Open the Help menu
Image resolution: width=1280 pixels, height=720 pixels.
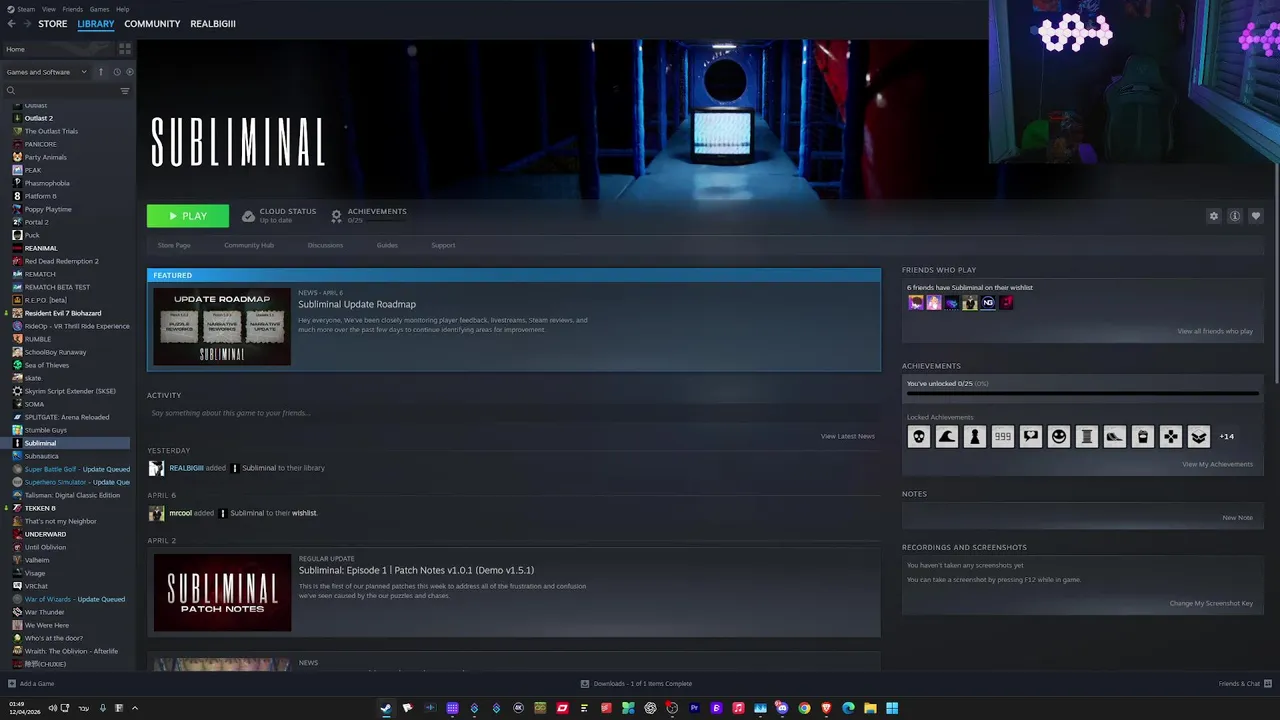(122, 9)
